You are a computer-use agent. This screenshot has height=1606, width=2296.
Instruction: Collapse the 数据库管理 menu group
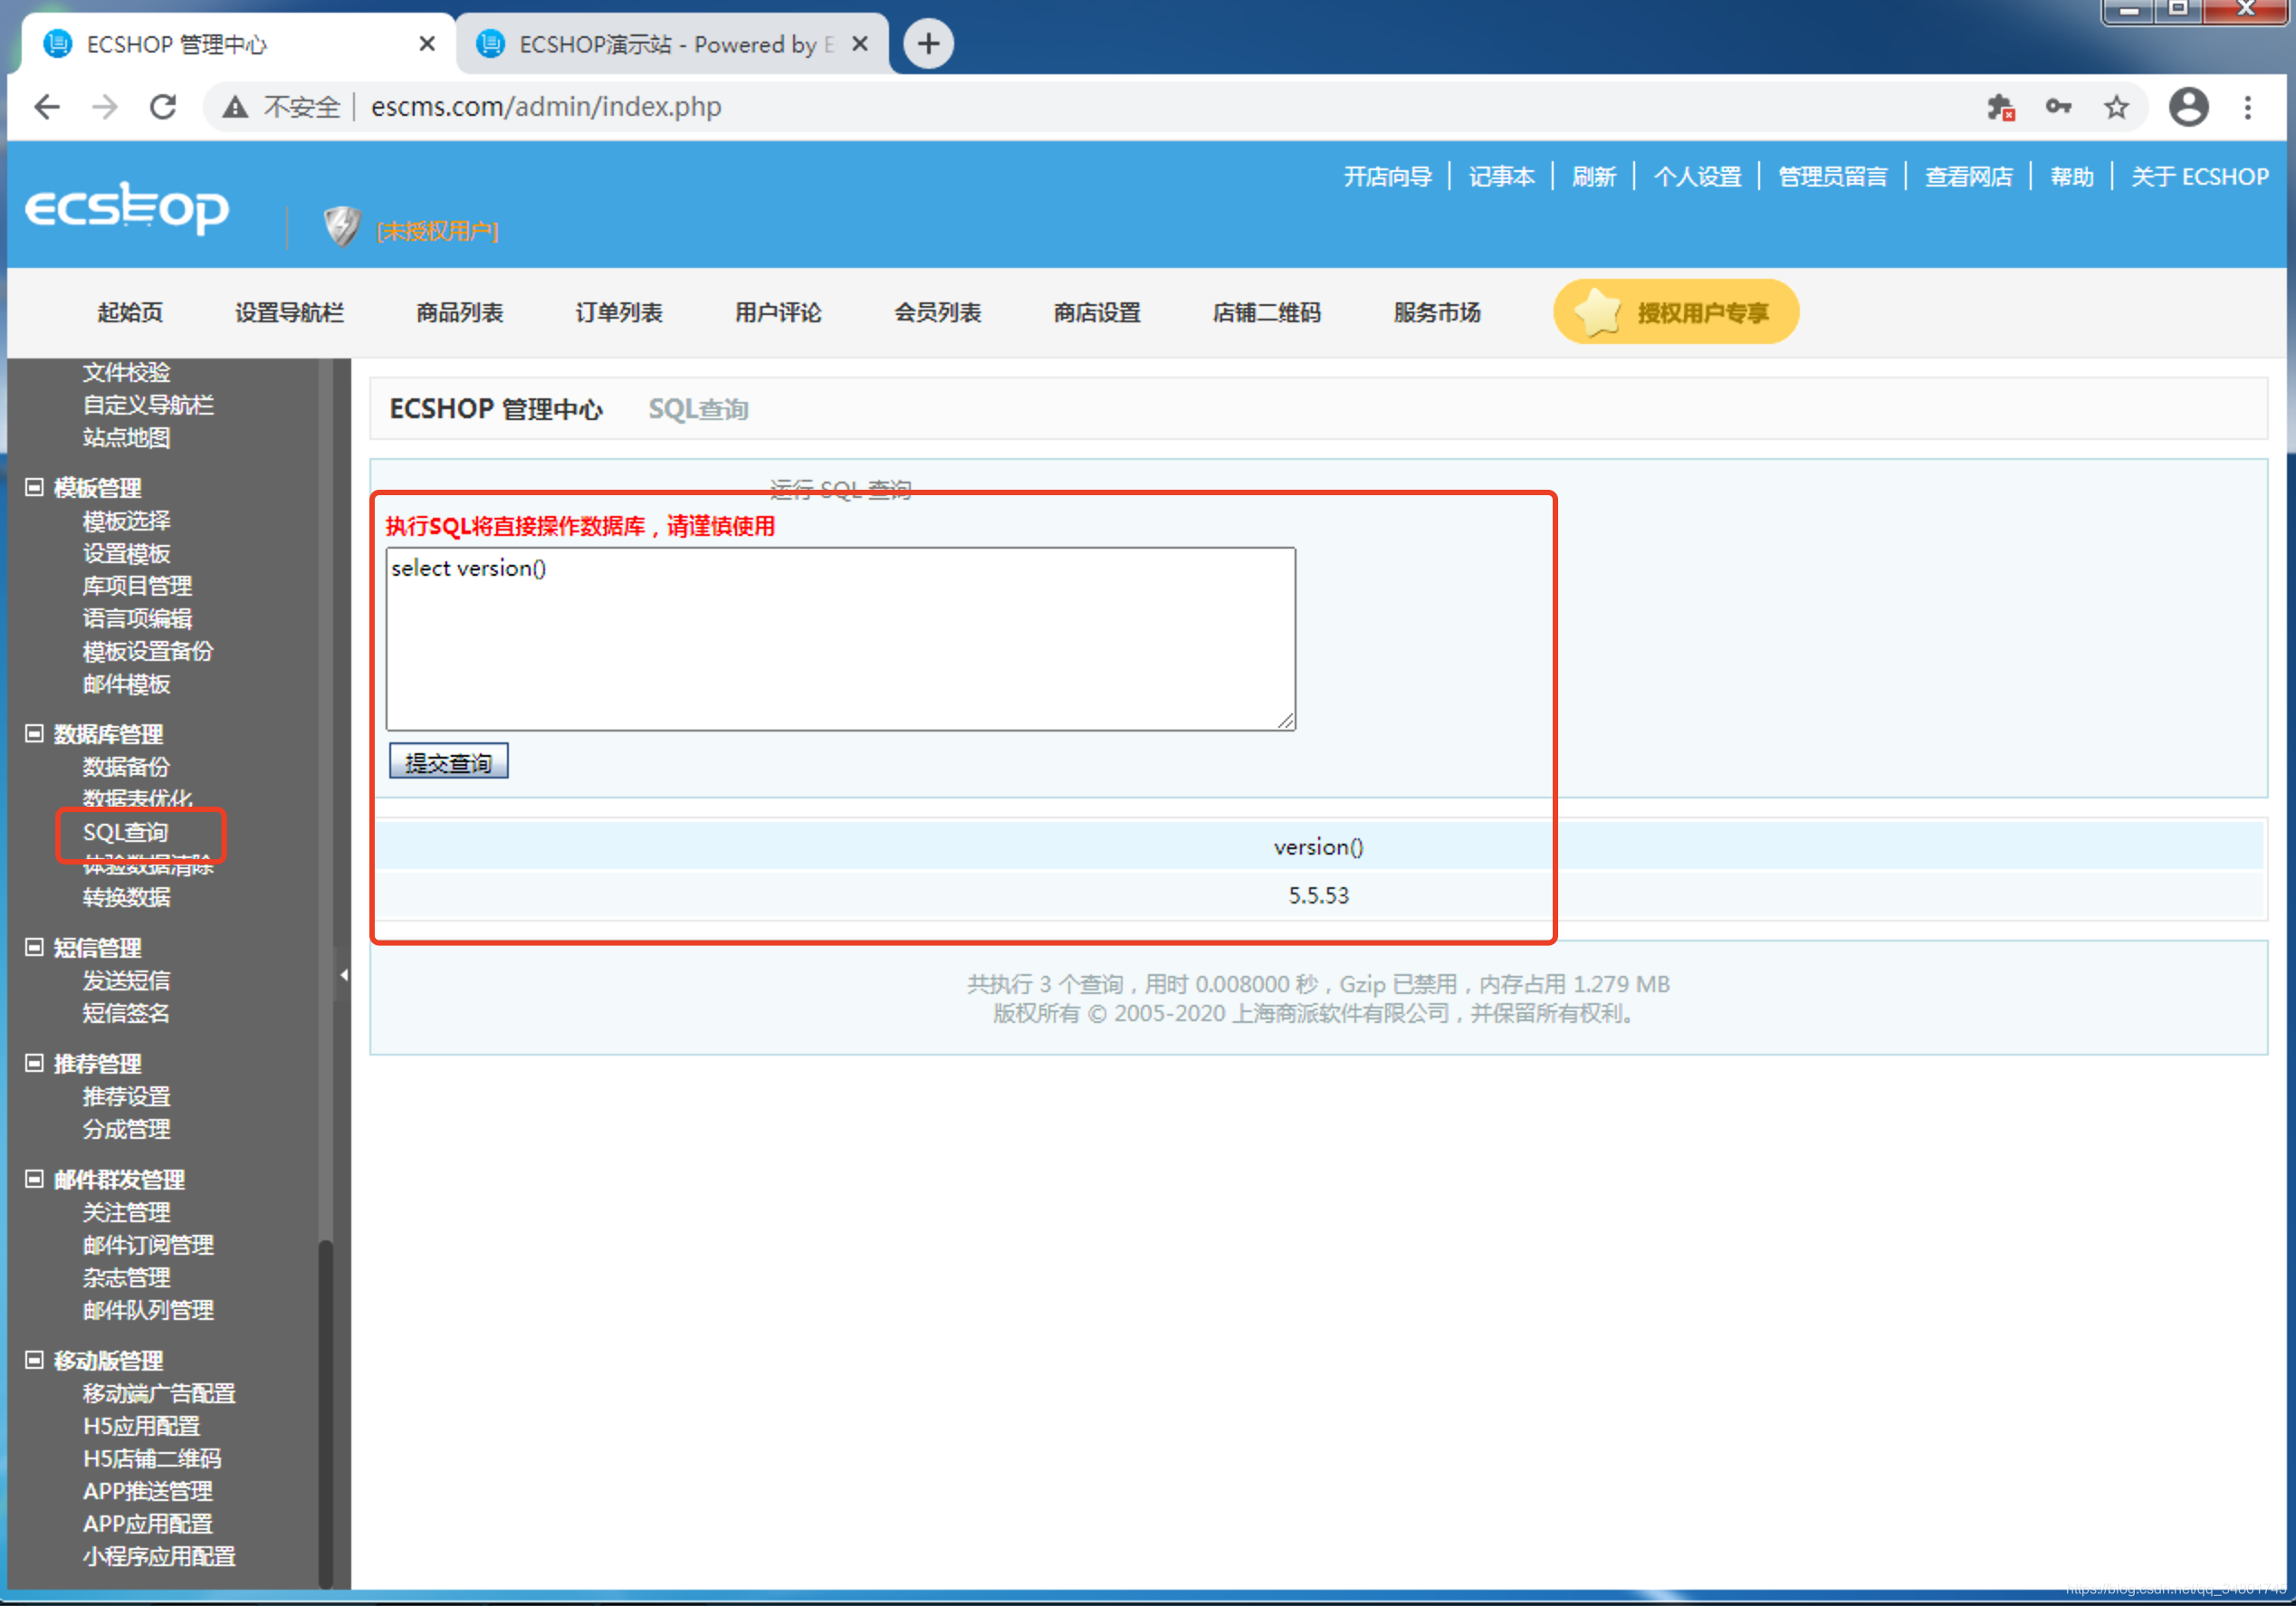(x=34, y=733)
